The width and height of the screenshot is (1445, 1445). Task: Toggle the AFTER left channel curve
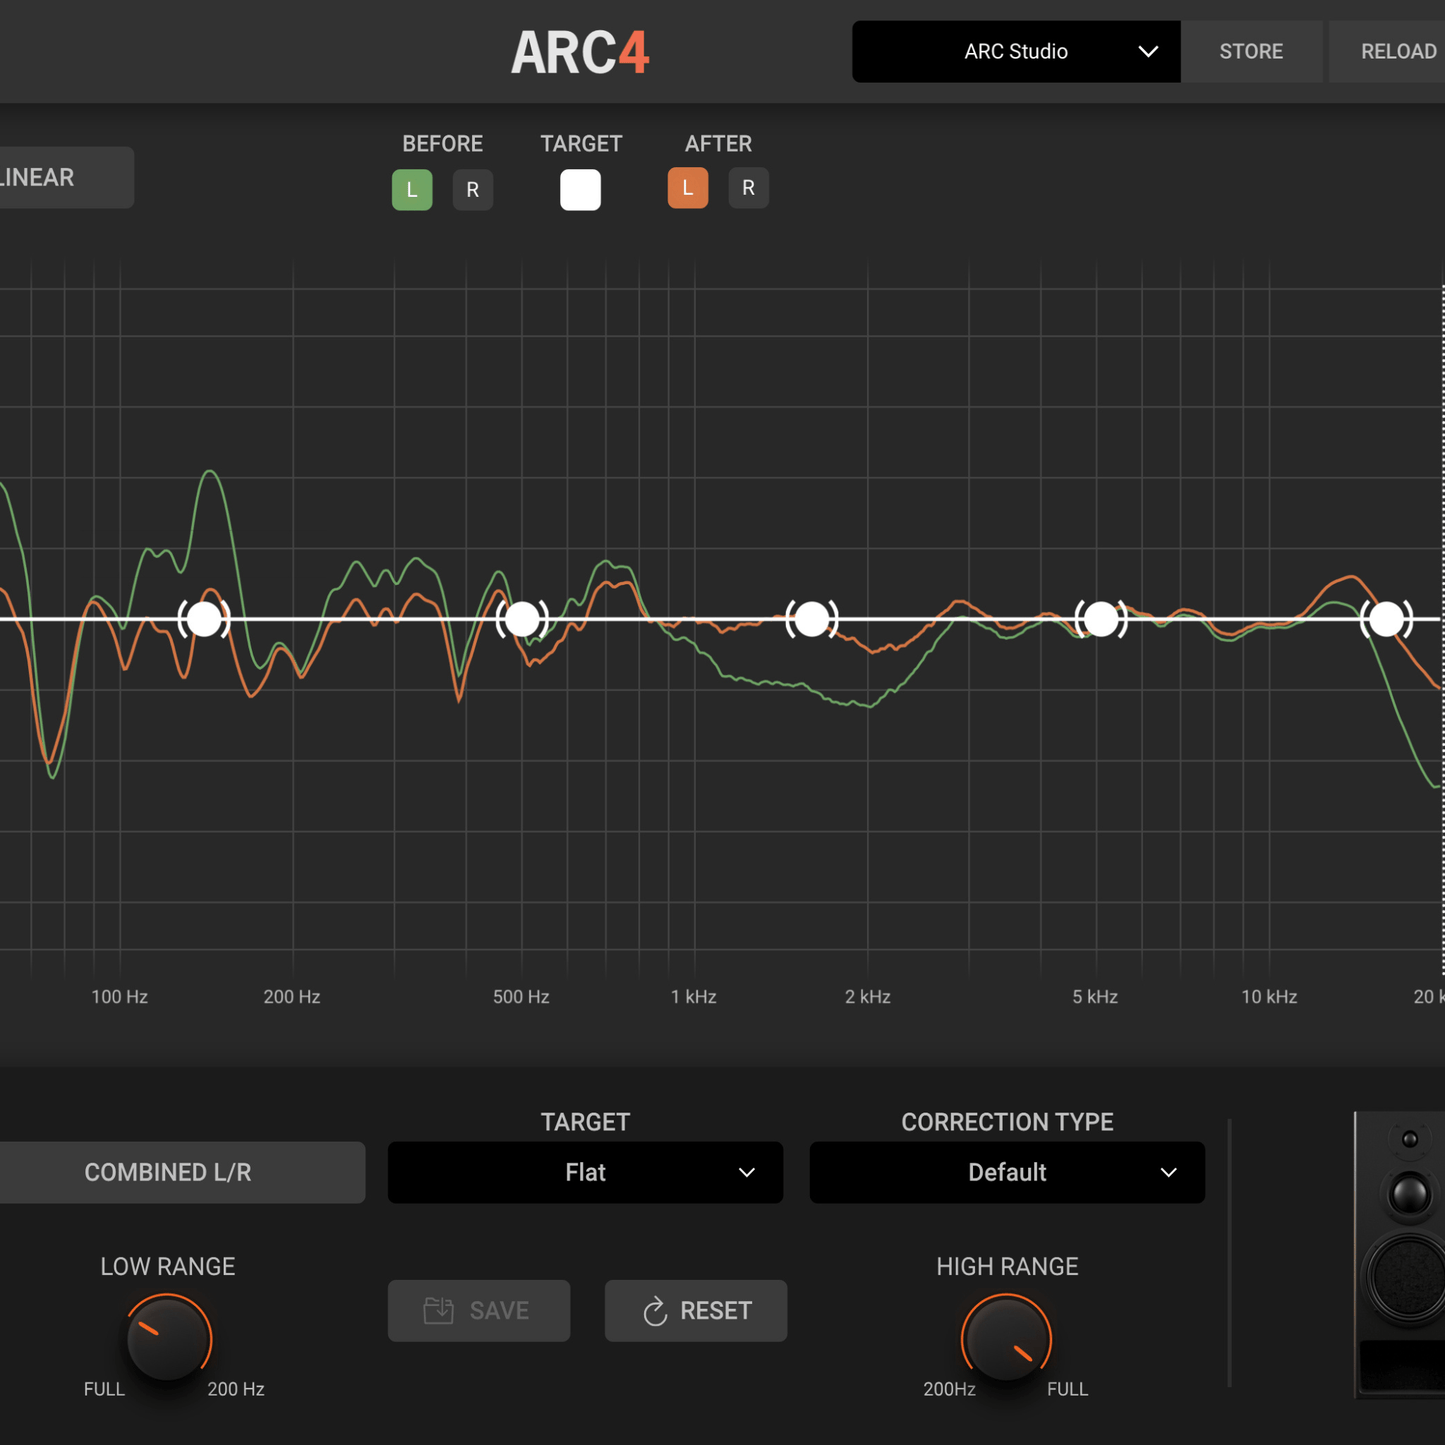(688, 188)
